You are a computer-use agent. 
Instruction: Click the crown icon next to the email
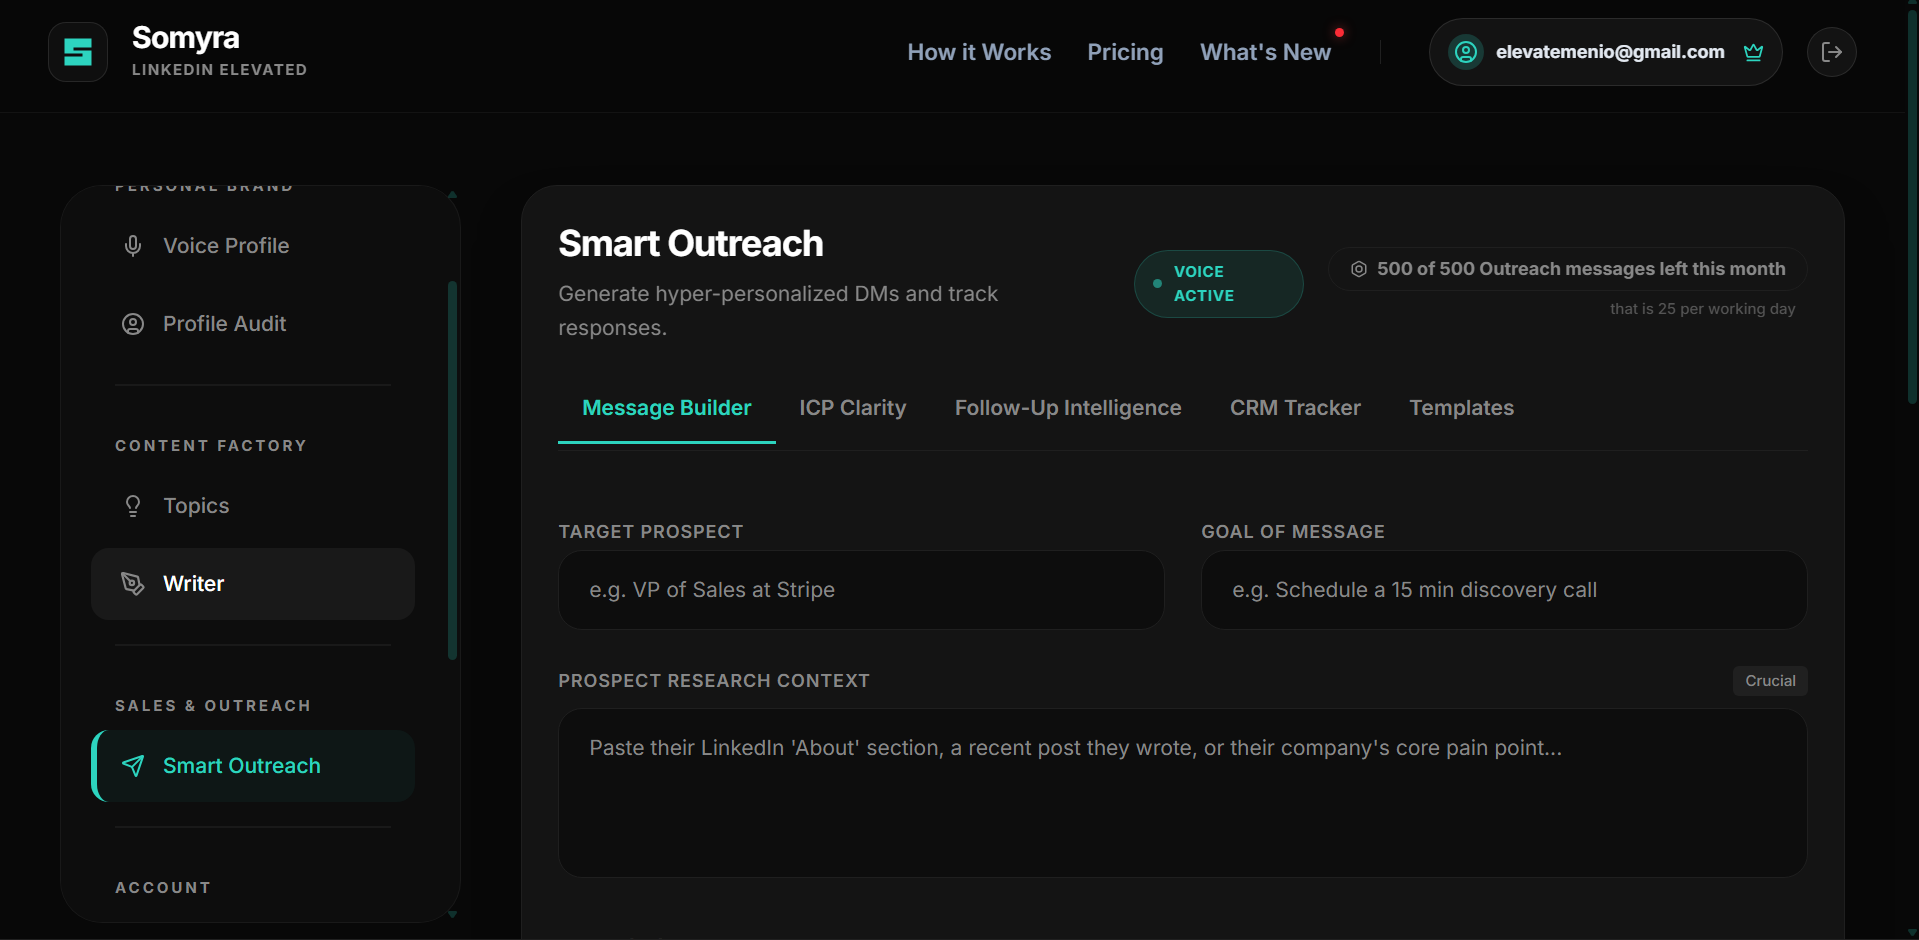(1753, 52)
